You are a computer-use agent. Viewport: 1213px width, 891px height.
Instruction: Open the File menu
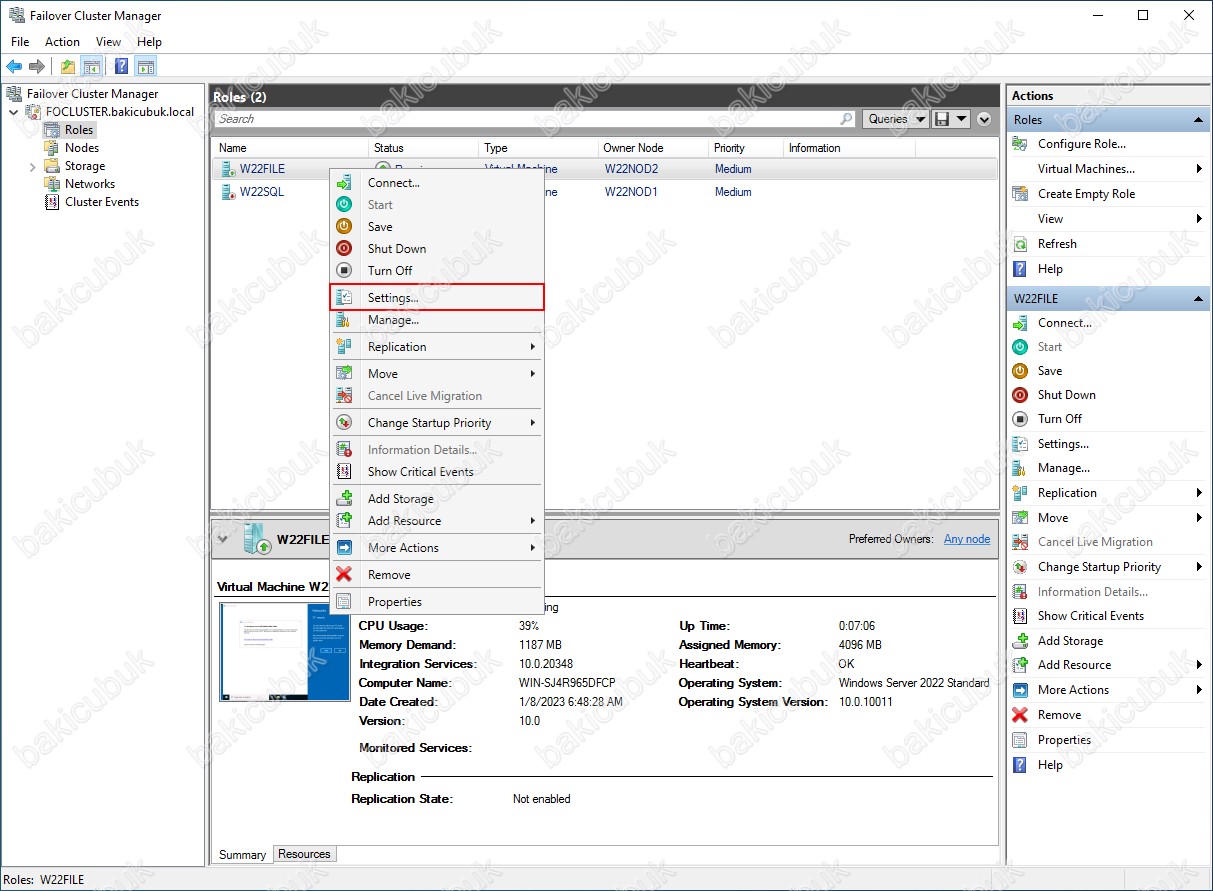[x=20, y=42]
